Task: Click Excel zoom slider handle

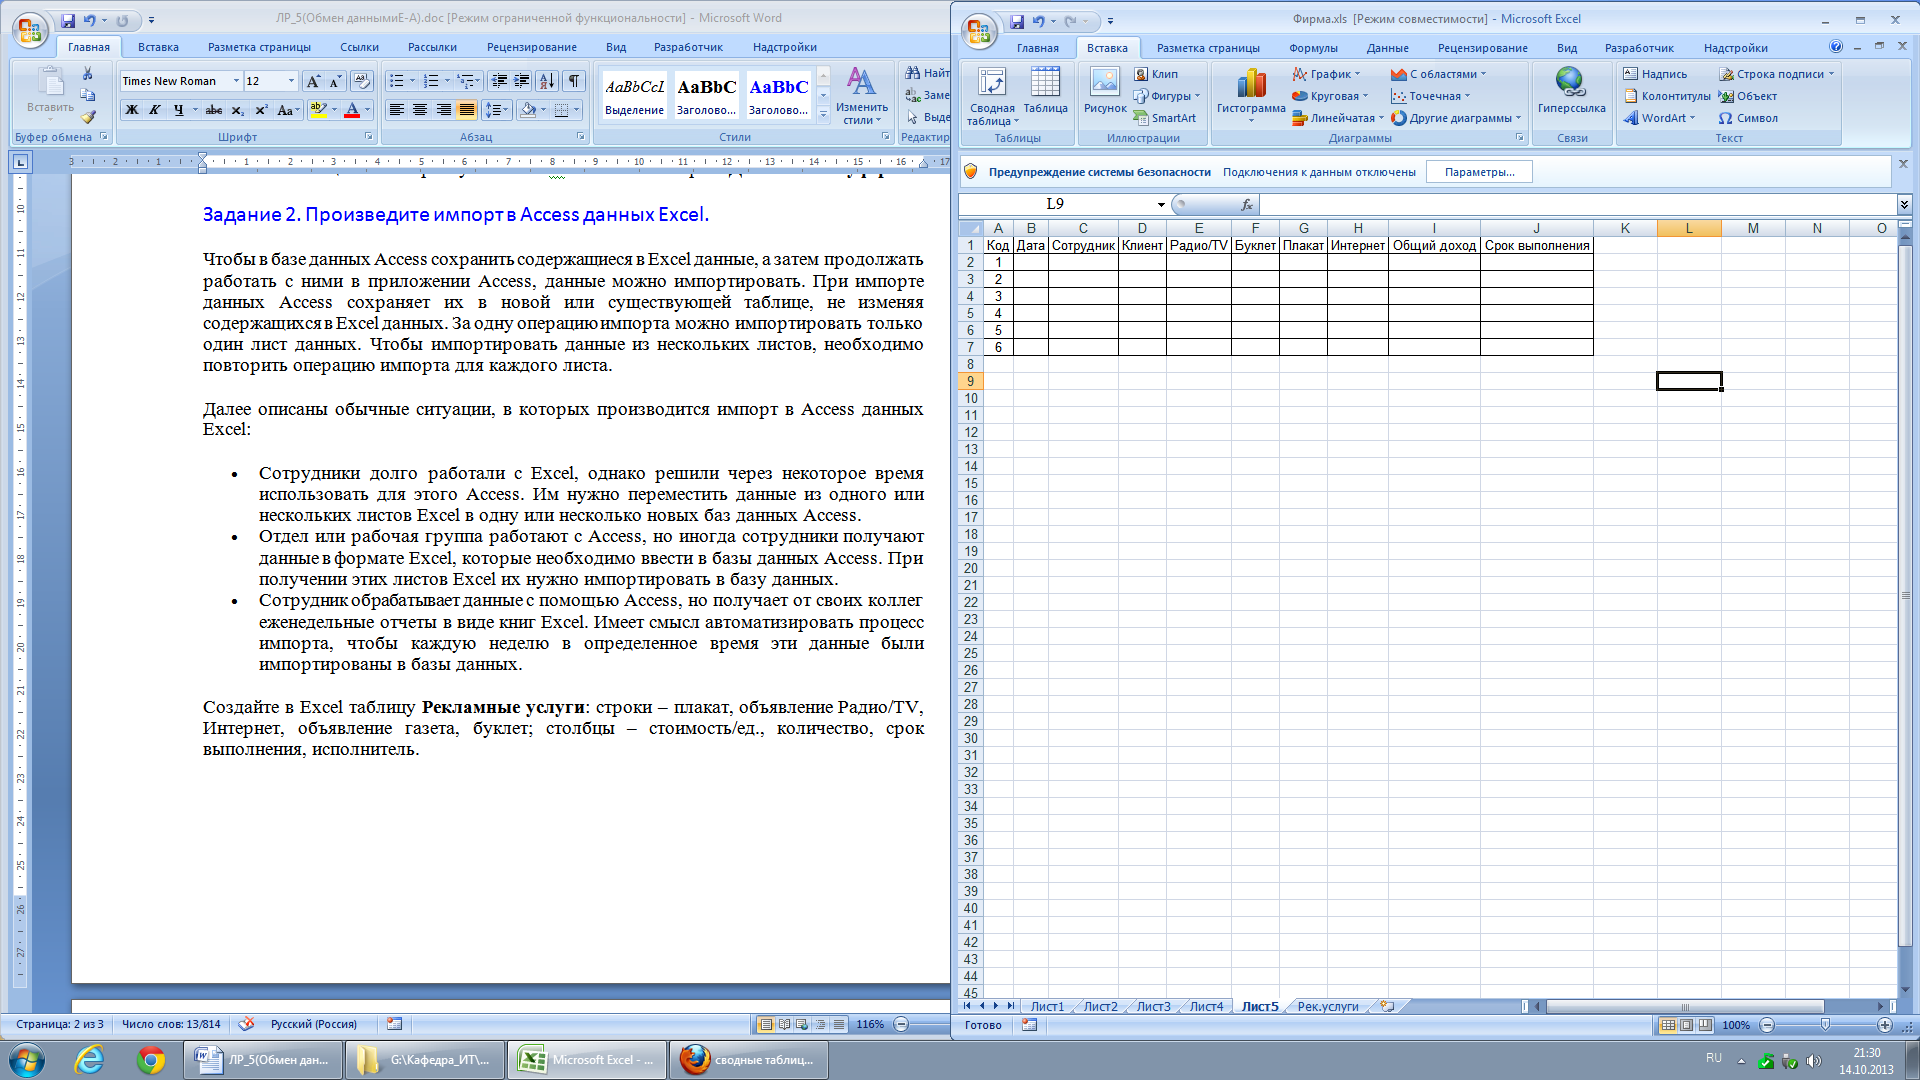Action: [1825, 1025]
